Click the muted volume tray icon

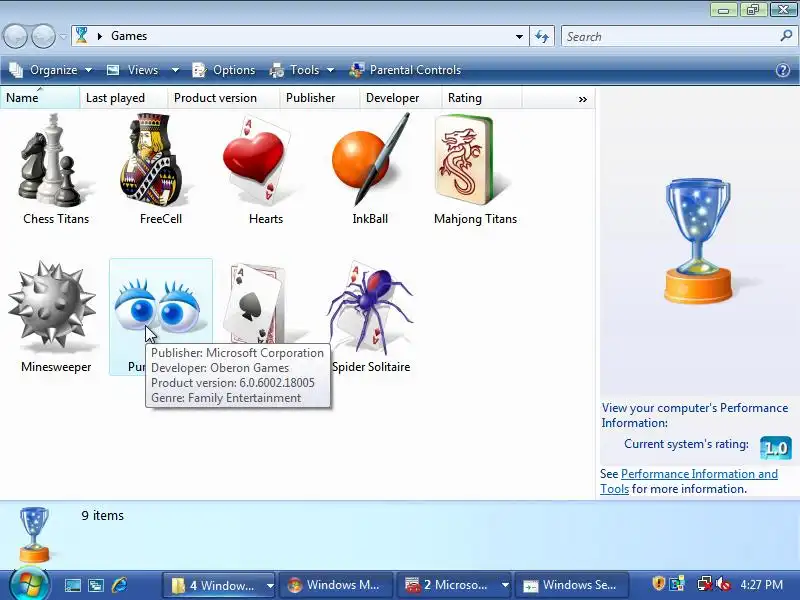coord(723,584)
